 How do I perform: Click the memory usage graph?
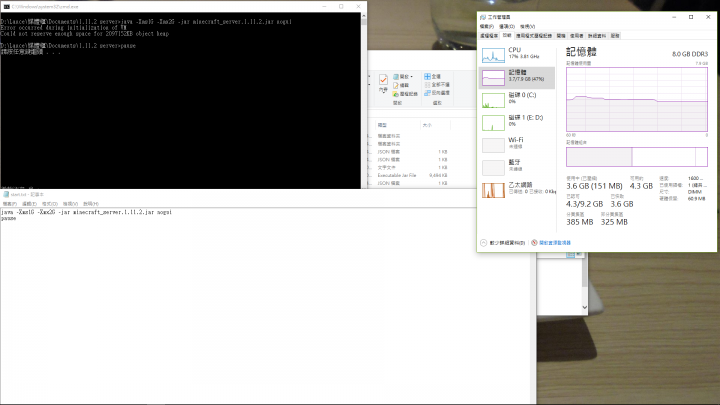[637, 100]
